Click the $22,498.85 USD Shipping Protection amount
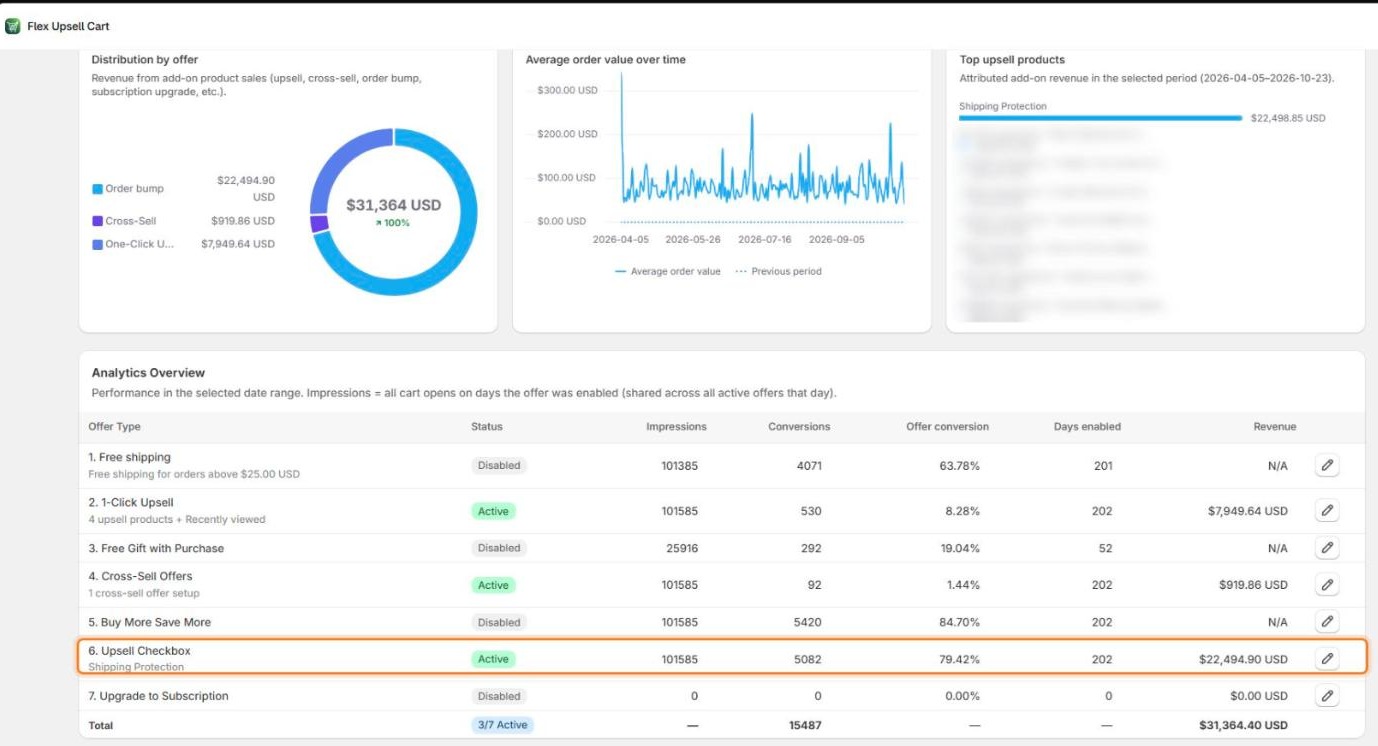 [1288, 118]
